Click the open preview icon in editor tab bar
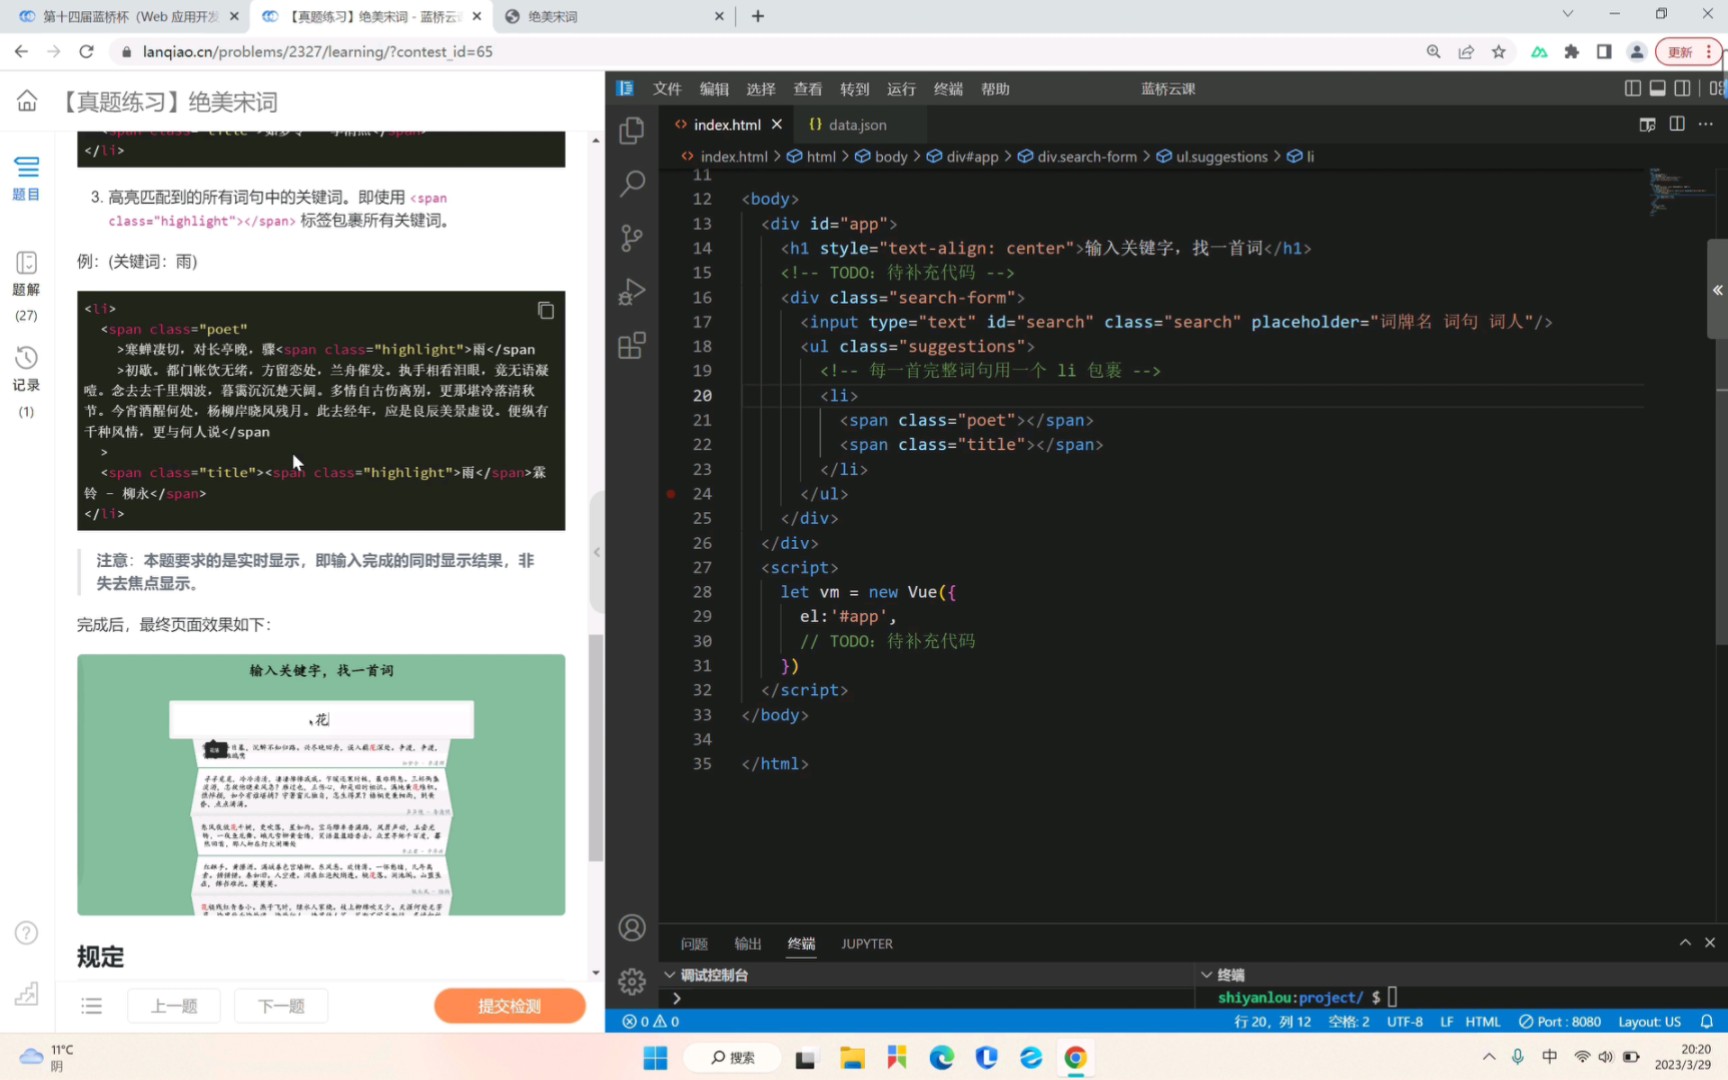 [1647, 124]
